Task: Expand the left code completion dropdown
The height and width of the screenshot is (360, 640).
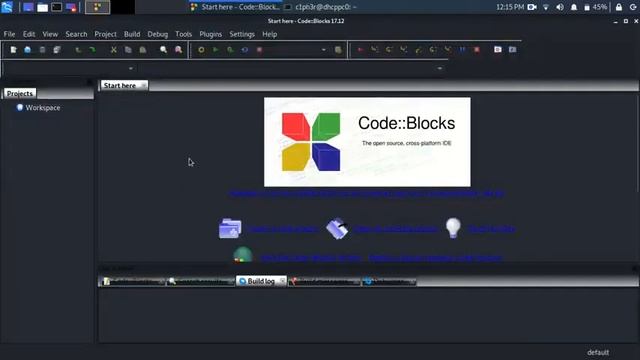Action: click(131, 68)
